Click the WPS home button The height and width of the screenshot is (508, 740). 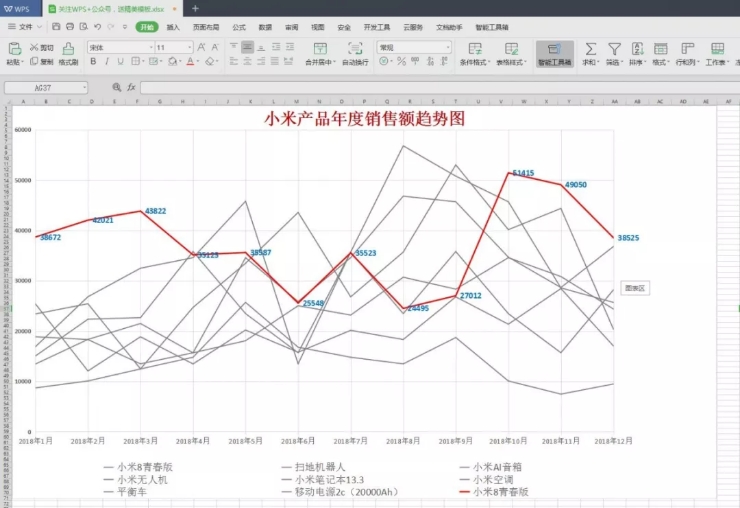17,8
